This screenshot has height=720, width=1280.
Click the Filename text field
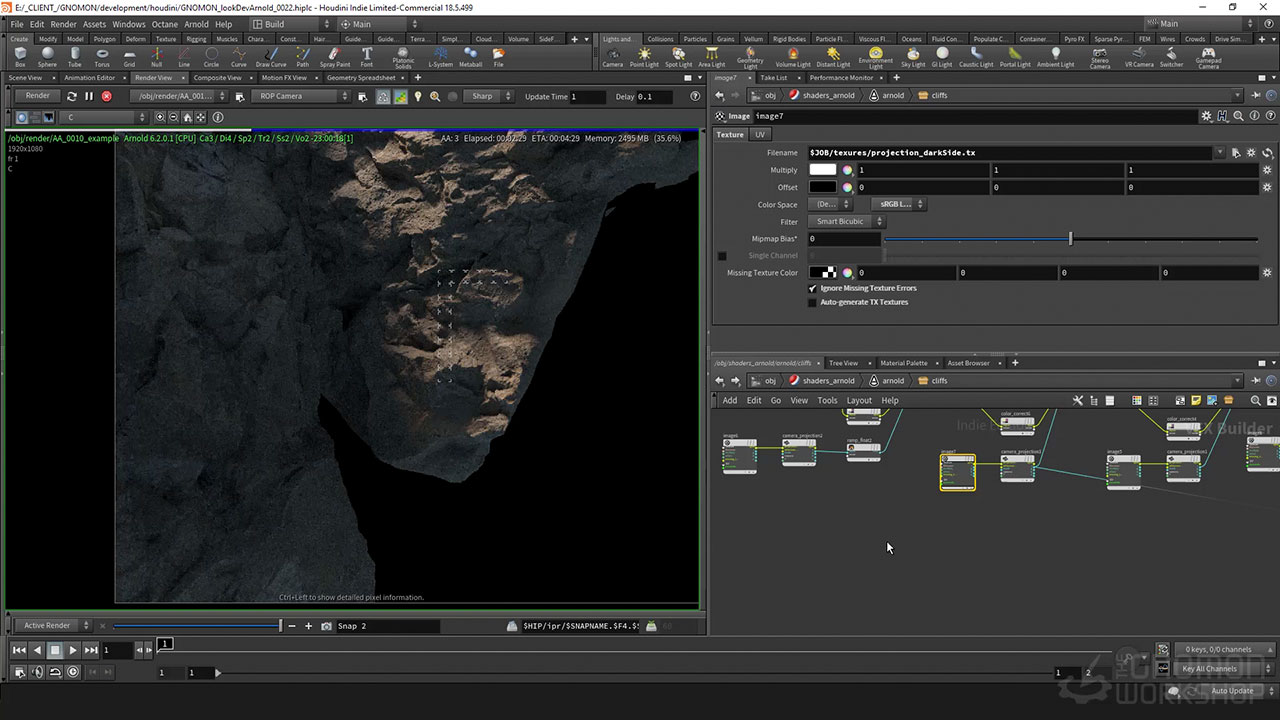1009,153
